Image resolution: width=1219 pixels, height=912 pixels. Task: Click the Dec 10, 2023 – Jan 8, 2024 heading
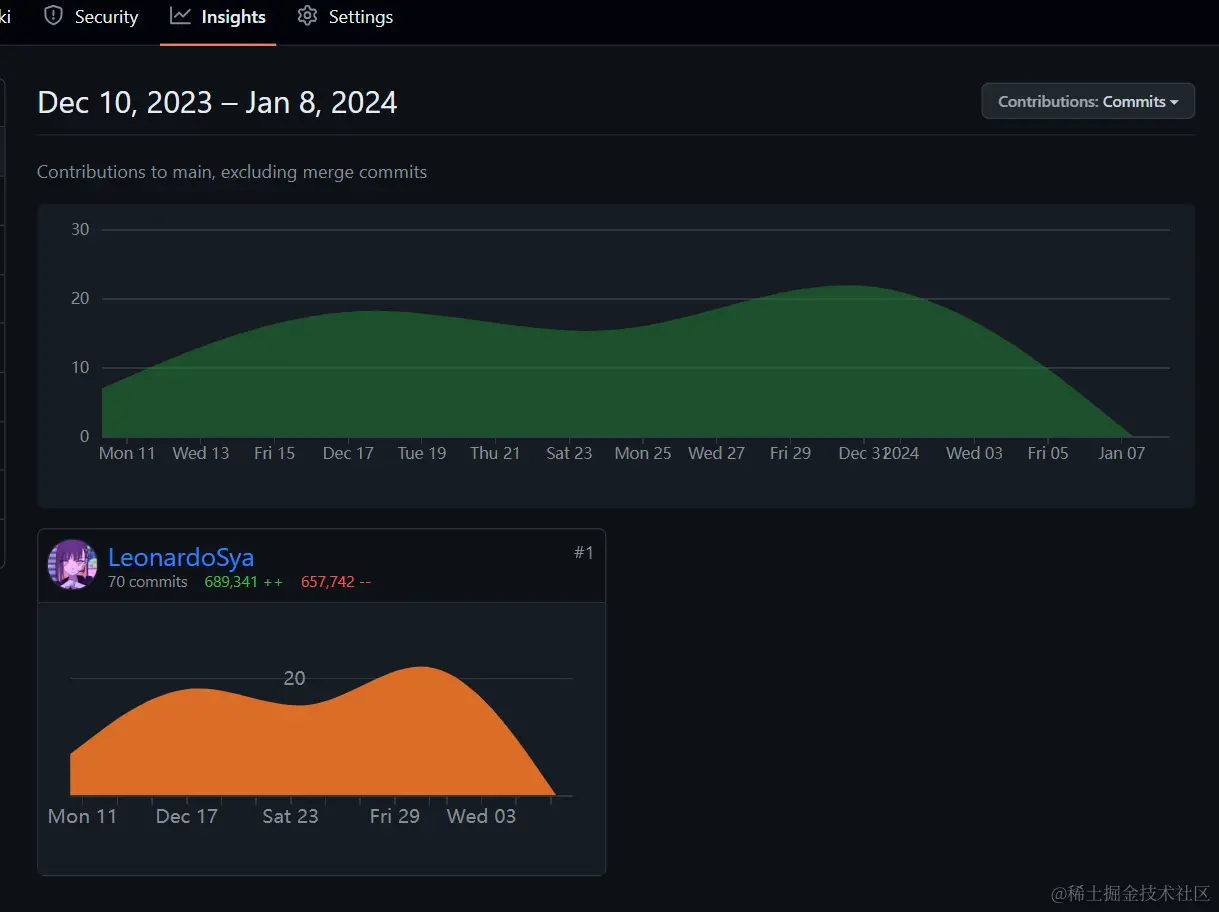click(x=216, y=101)
